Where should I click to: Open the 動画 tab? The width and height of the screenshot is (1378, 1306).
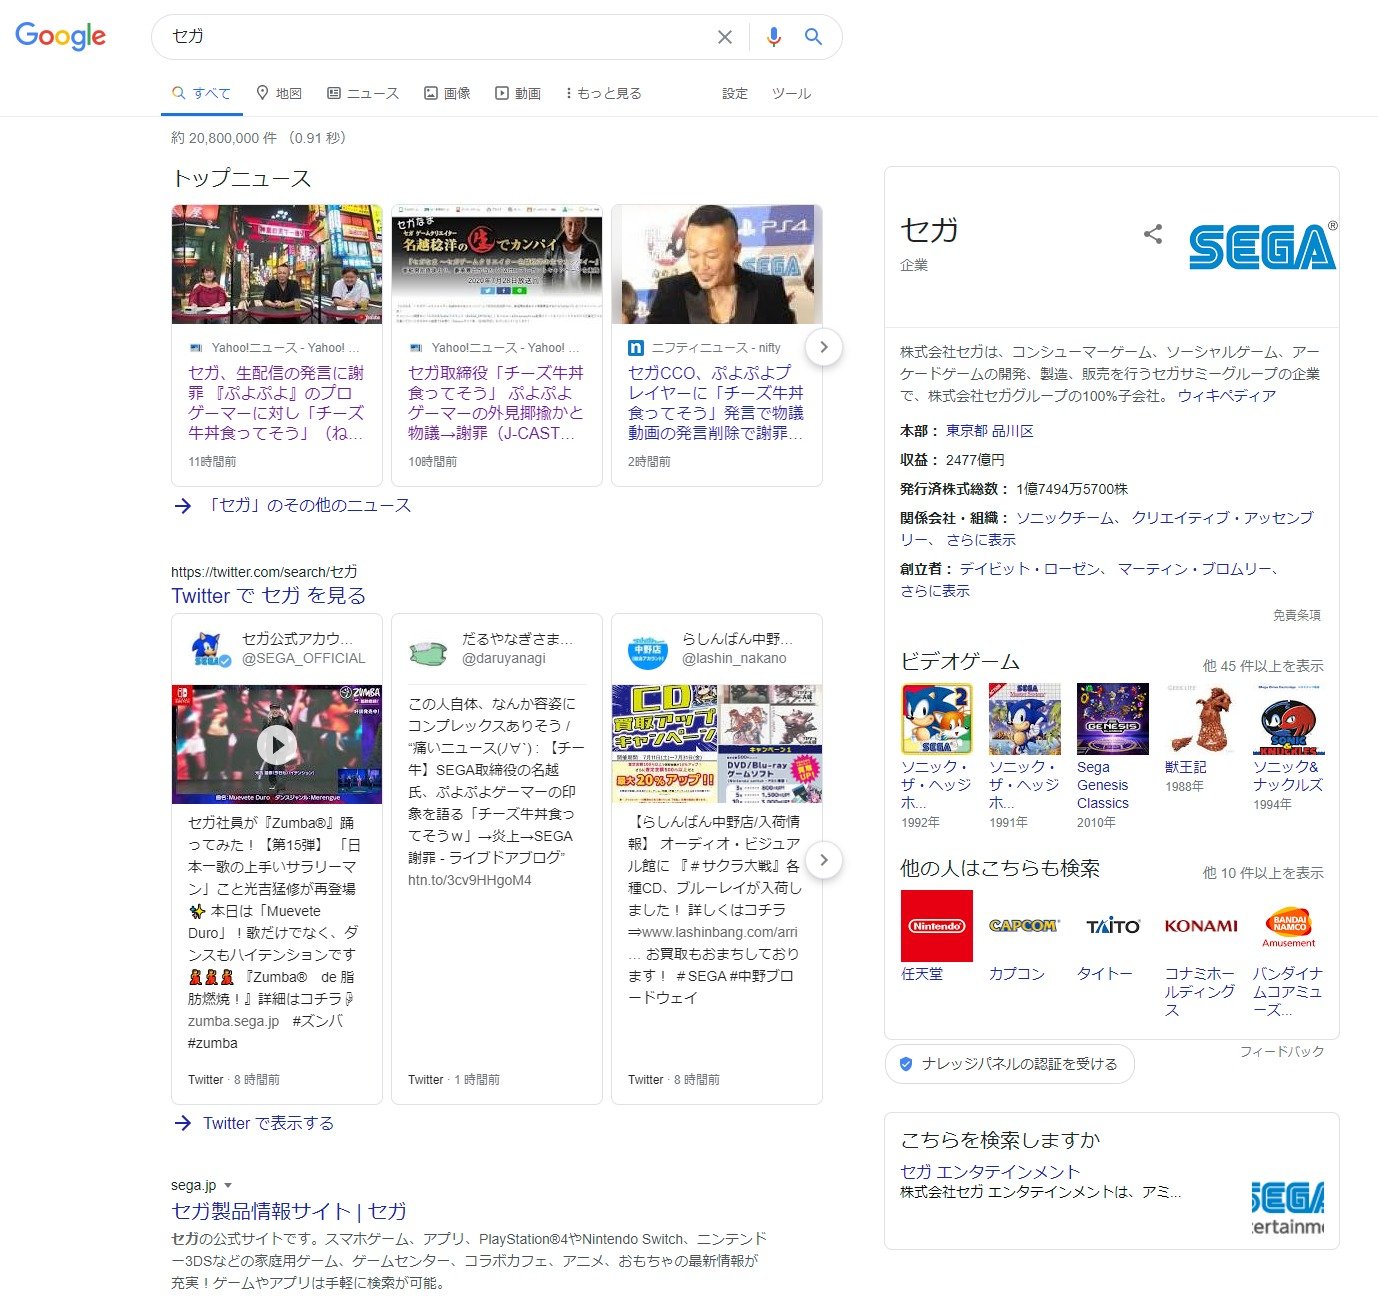[518, 93]
